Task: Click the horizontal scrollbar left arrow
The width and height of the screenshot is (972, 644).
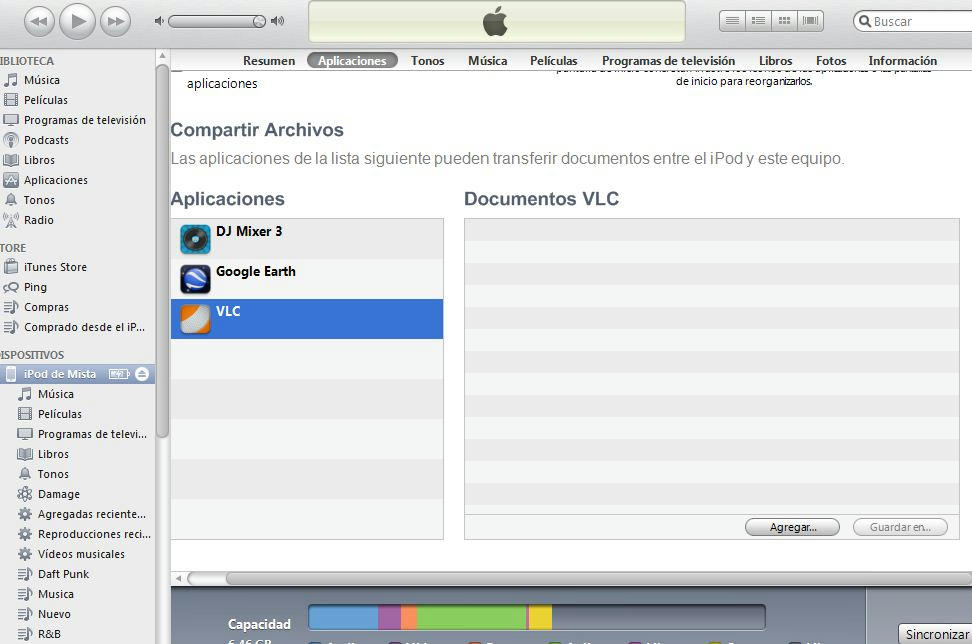Action: pos(179,578)
